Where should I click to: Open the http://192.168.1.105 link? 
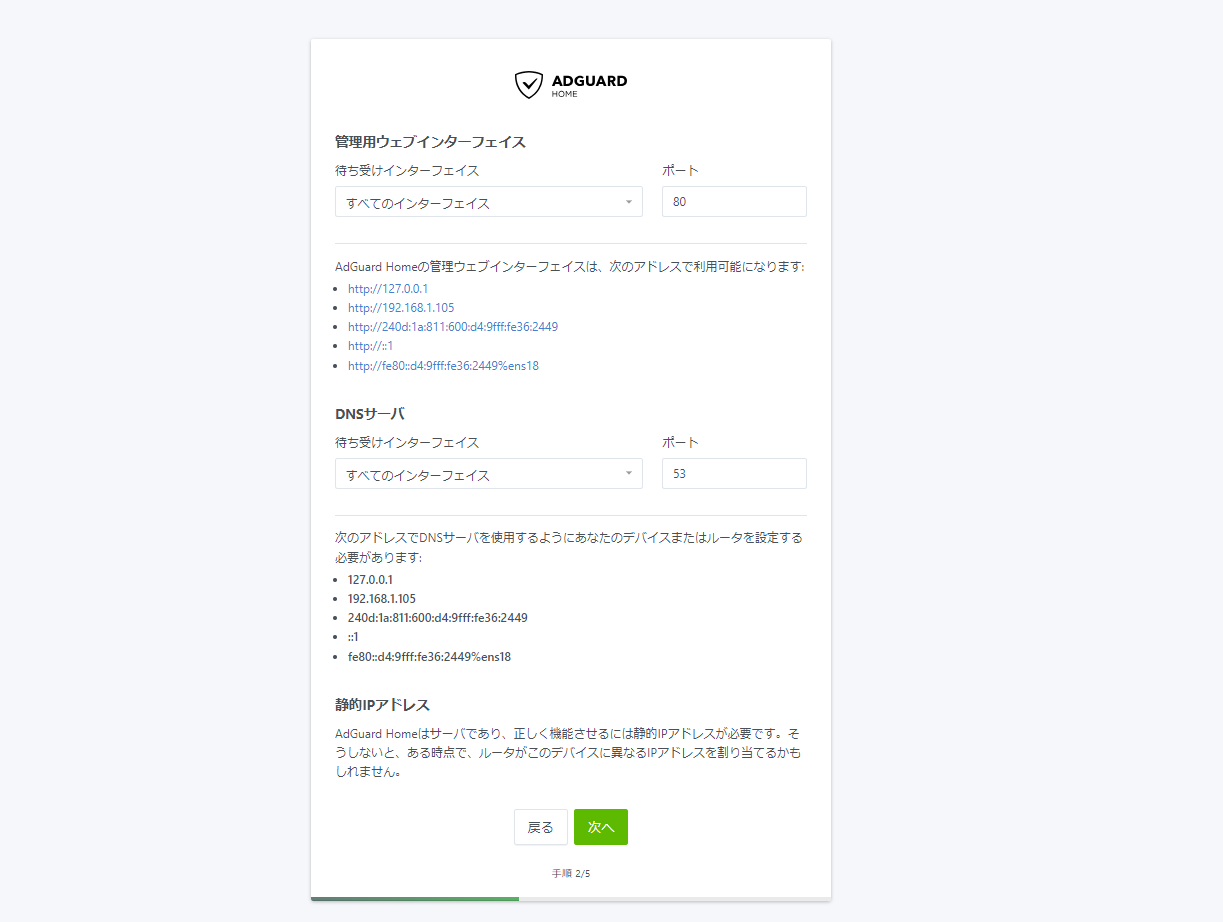click(401, 308)
